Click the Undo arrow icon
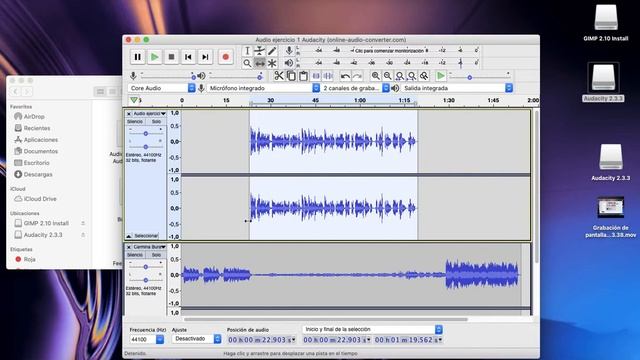This screenshot has width=640, height=360. tap(345, 76)
